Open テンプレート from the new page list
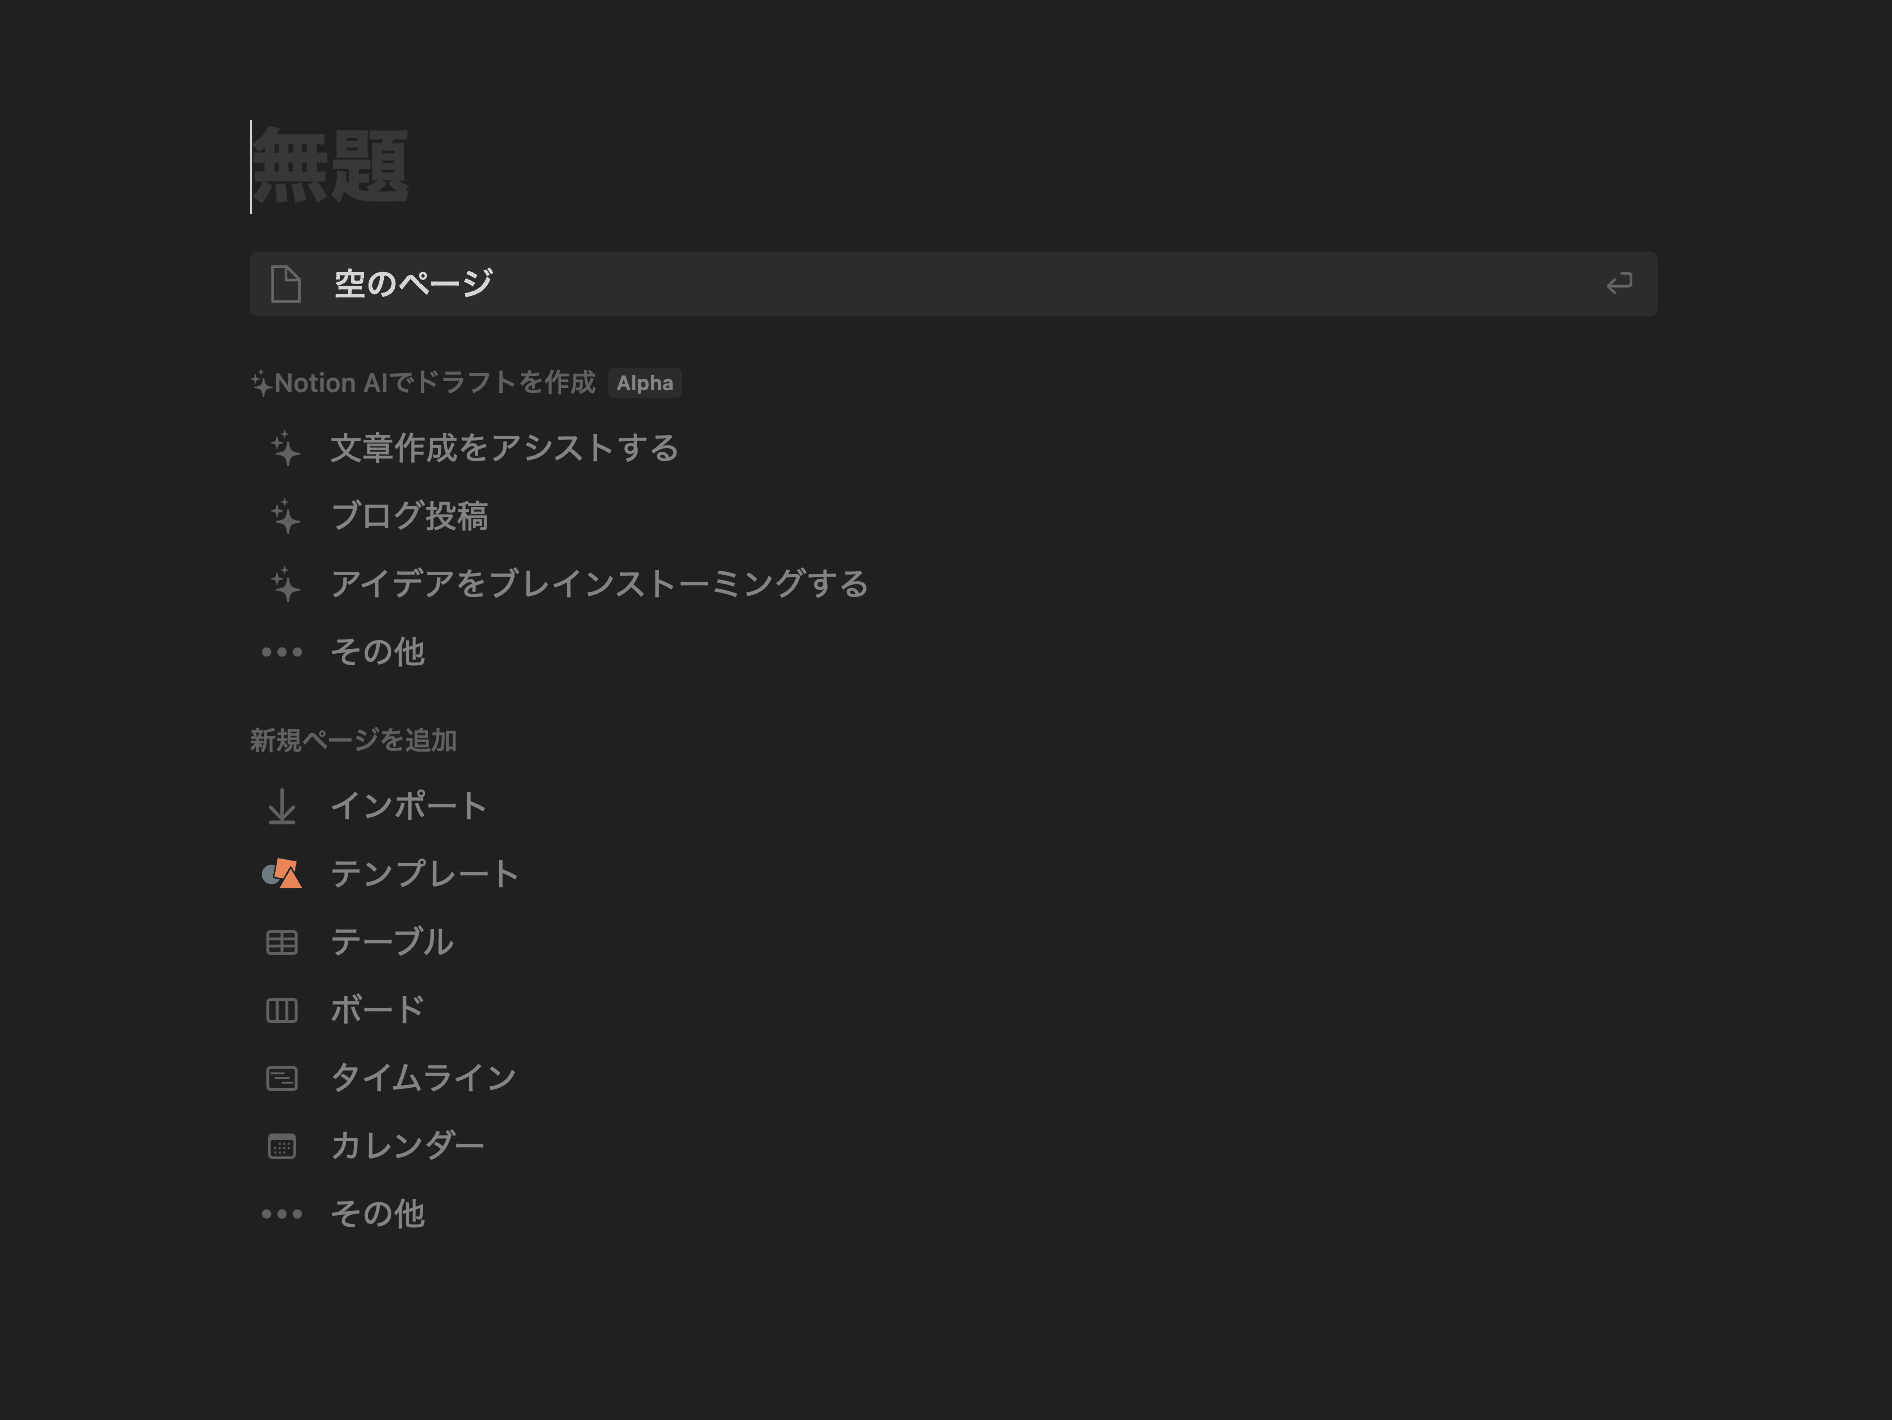The image size is (1892, 1420). tap(424, 874)
